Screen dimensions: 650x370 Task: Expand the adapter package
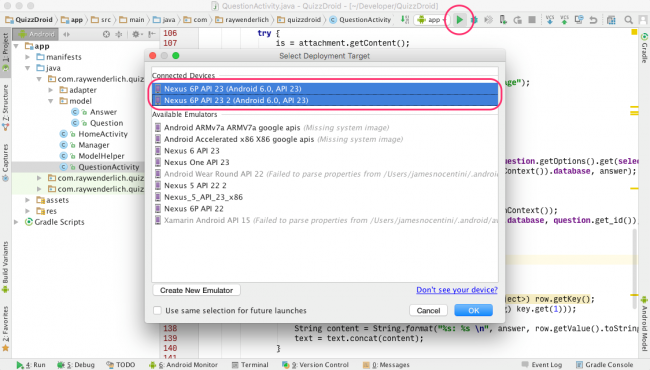tap(51, 90)
